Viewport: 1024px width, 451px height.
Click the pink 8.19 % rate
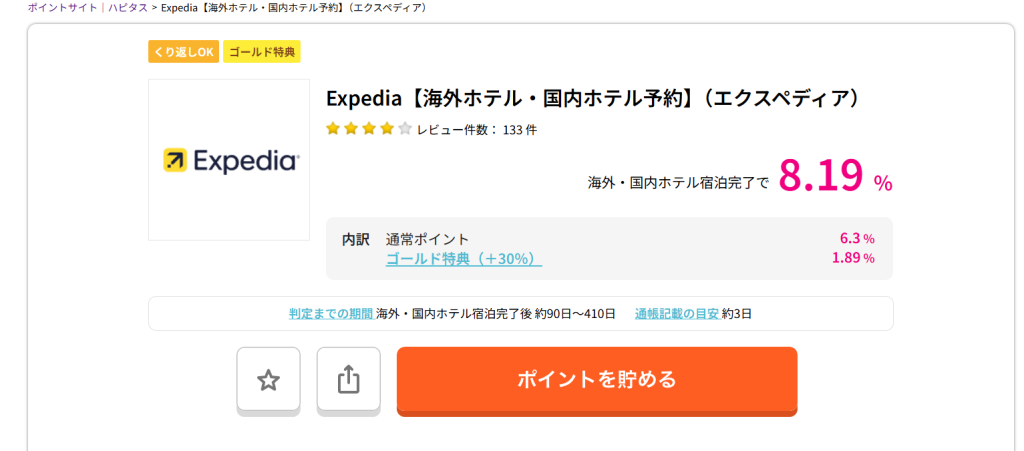point(834,176)
